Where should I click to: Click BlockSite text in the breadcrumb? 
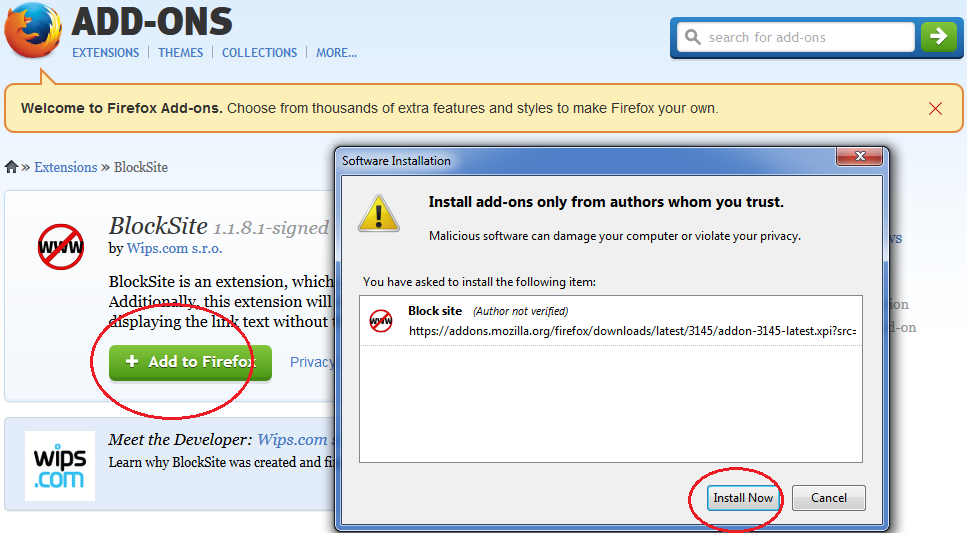pyautogui.click(x=141, y=167)
